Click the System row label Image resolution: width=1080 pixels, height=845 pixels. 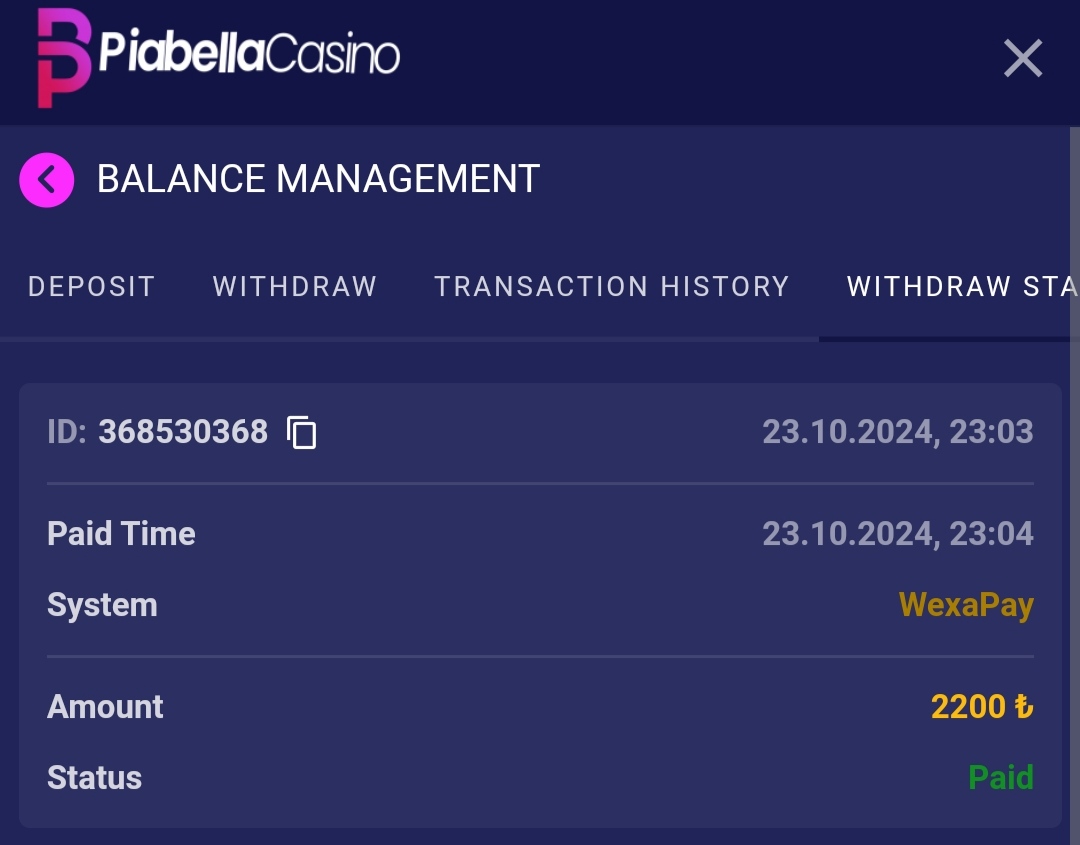click(x=102, y=605)
